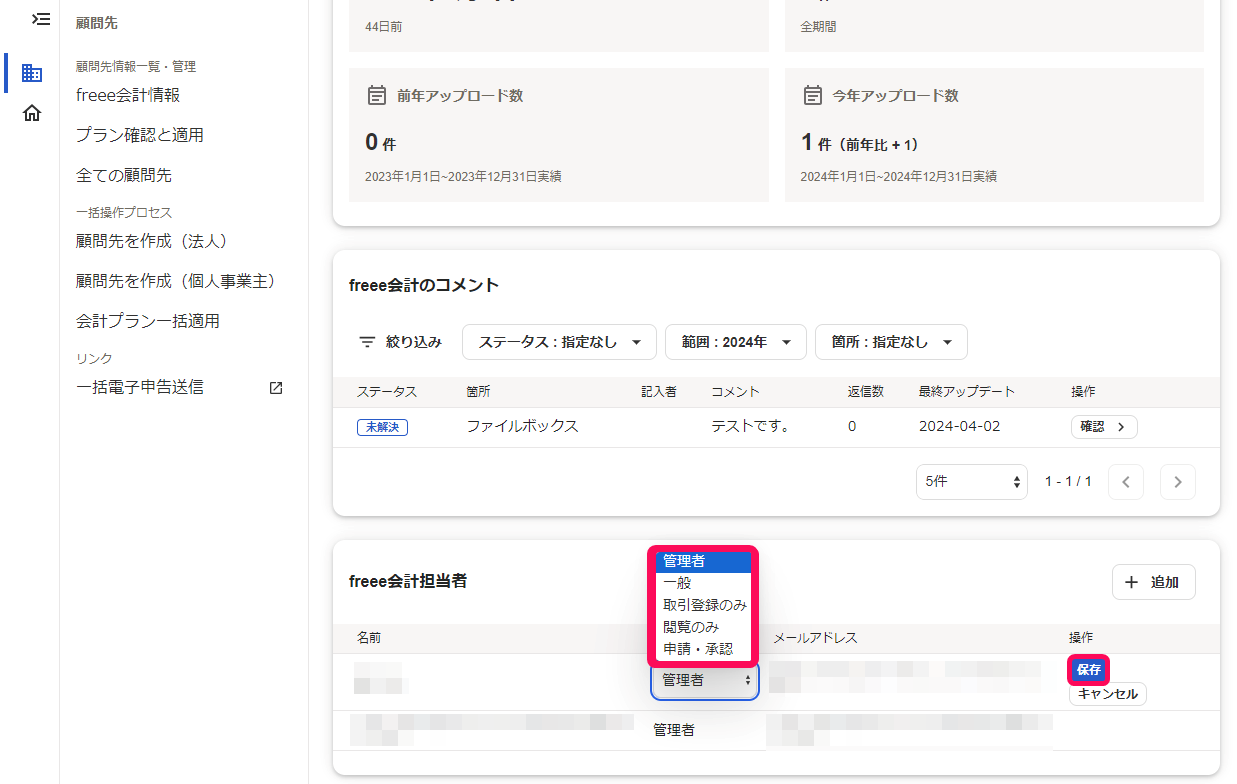This screenshot has height=784, width=1237.
Task: Change the 5件 rows-per-page selector
Action: pyautogui.click(x=972, y=482)
